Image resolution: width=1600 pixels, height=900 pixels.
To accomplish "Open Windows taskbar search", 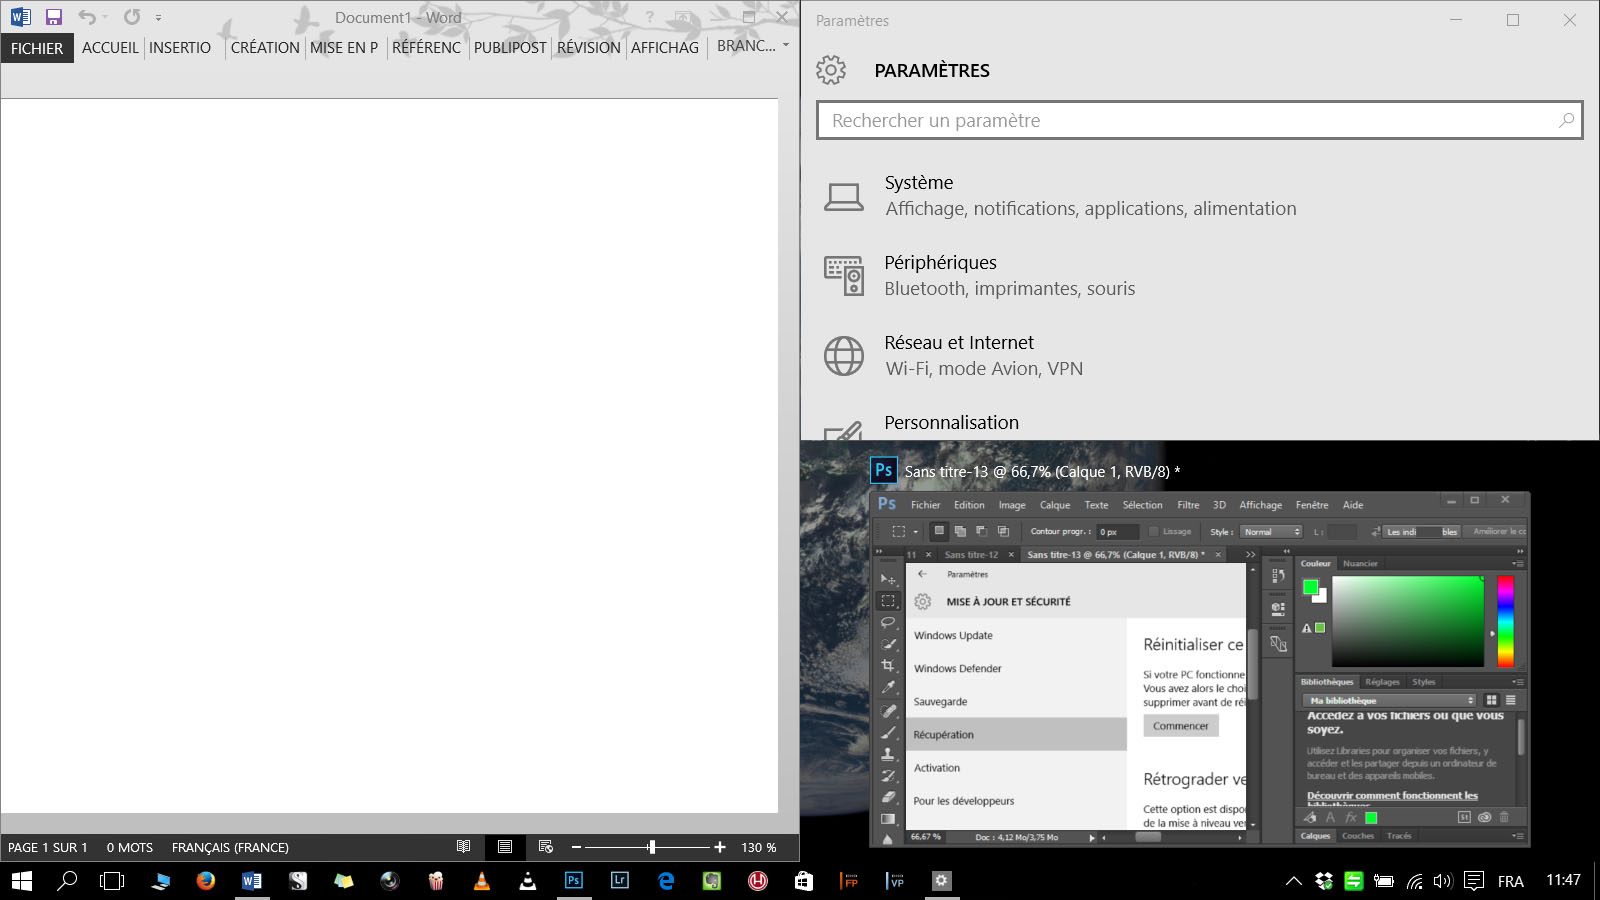I will click(x=67, y=881).
